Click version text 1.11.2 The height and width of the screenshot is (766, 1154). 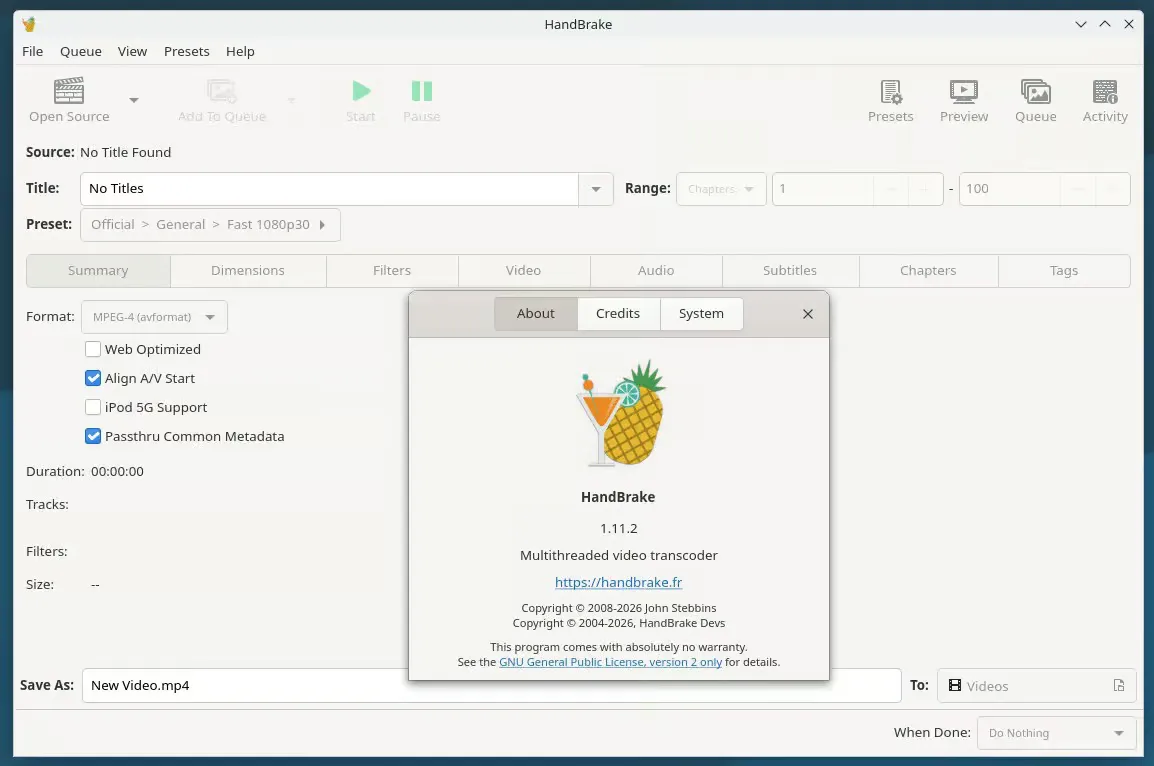(x=619, y=528)
